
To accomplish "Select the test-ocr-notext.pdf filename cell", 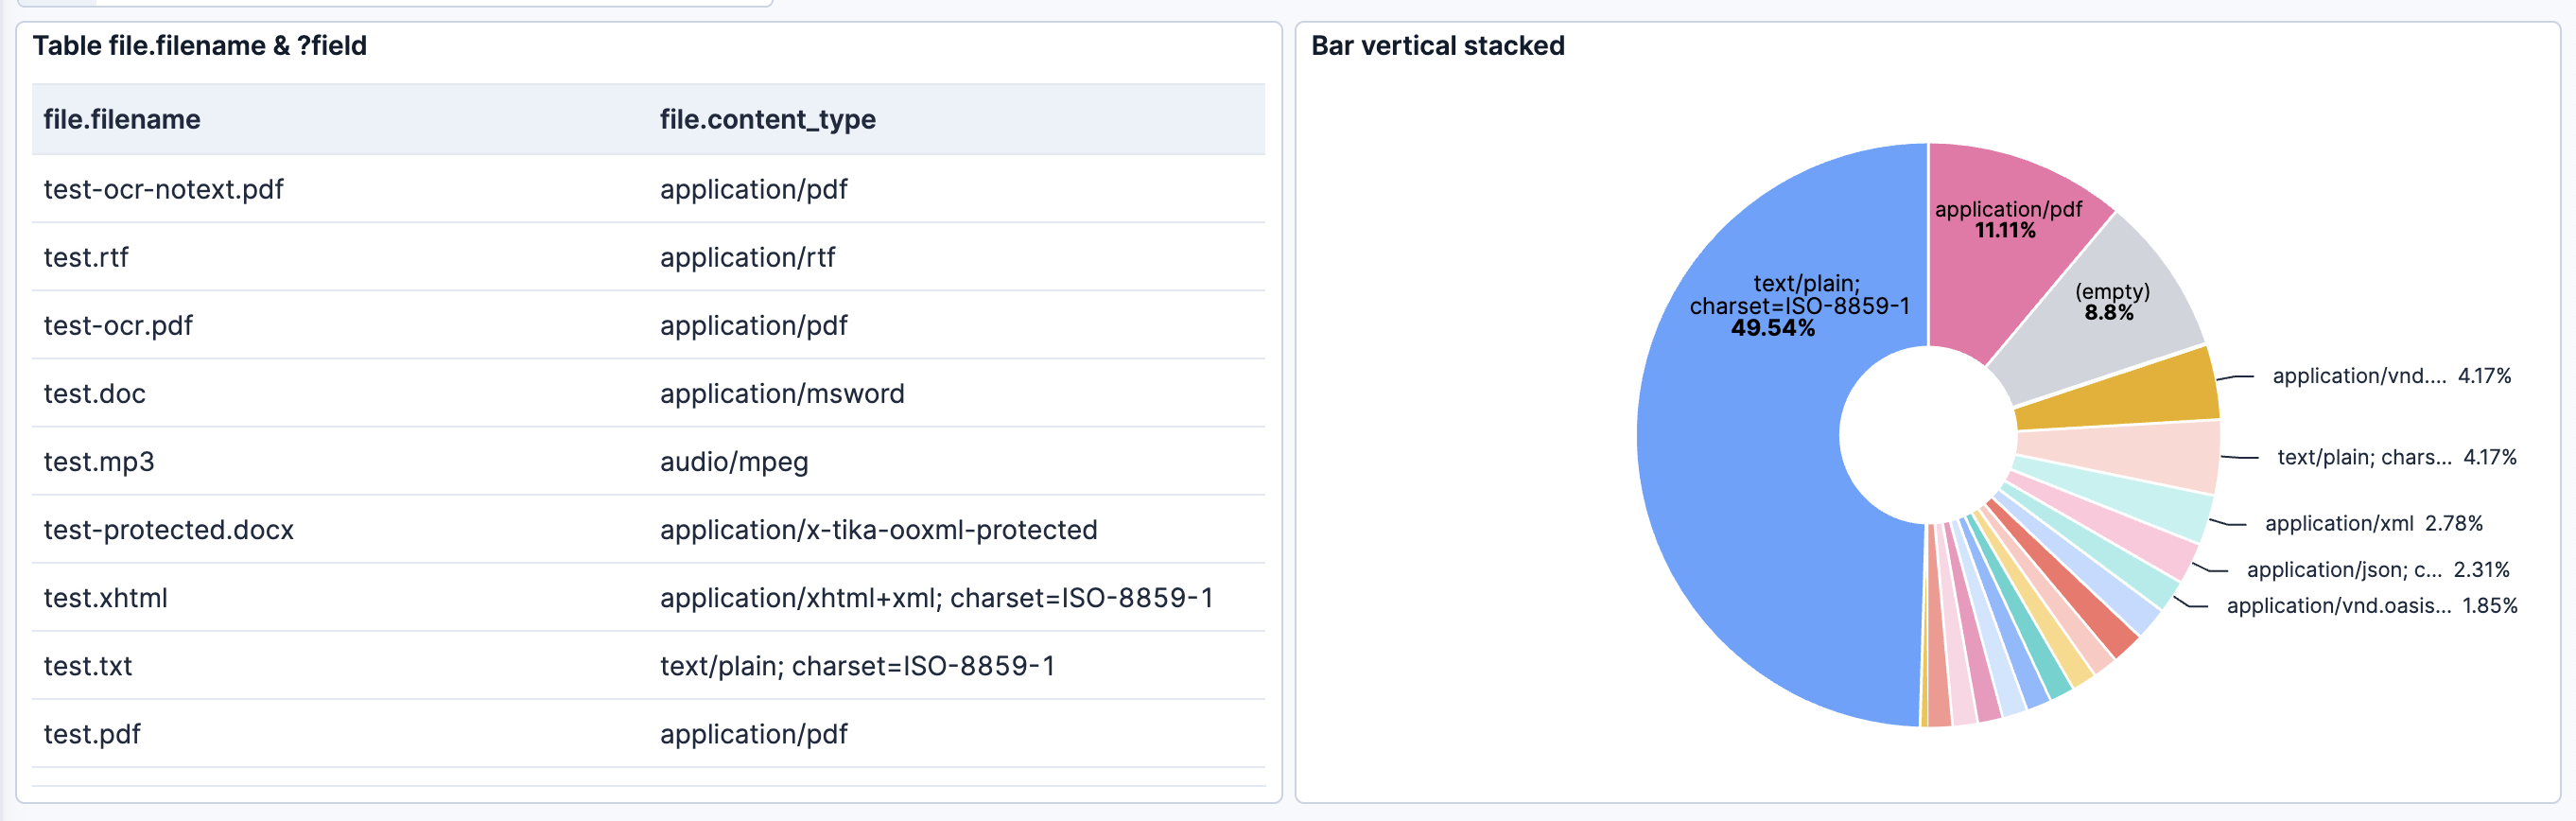I will point(164,189).
